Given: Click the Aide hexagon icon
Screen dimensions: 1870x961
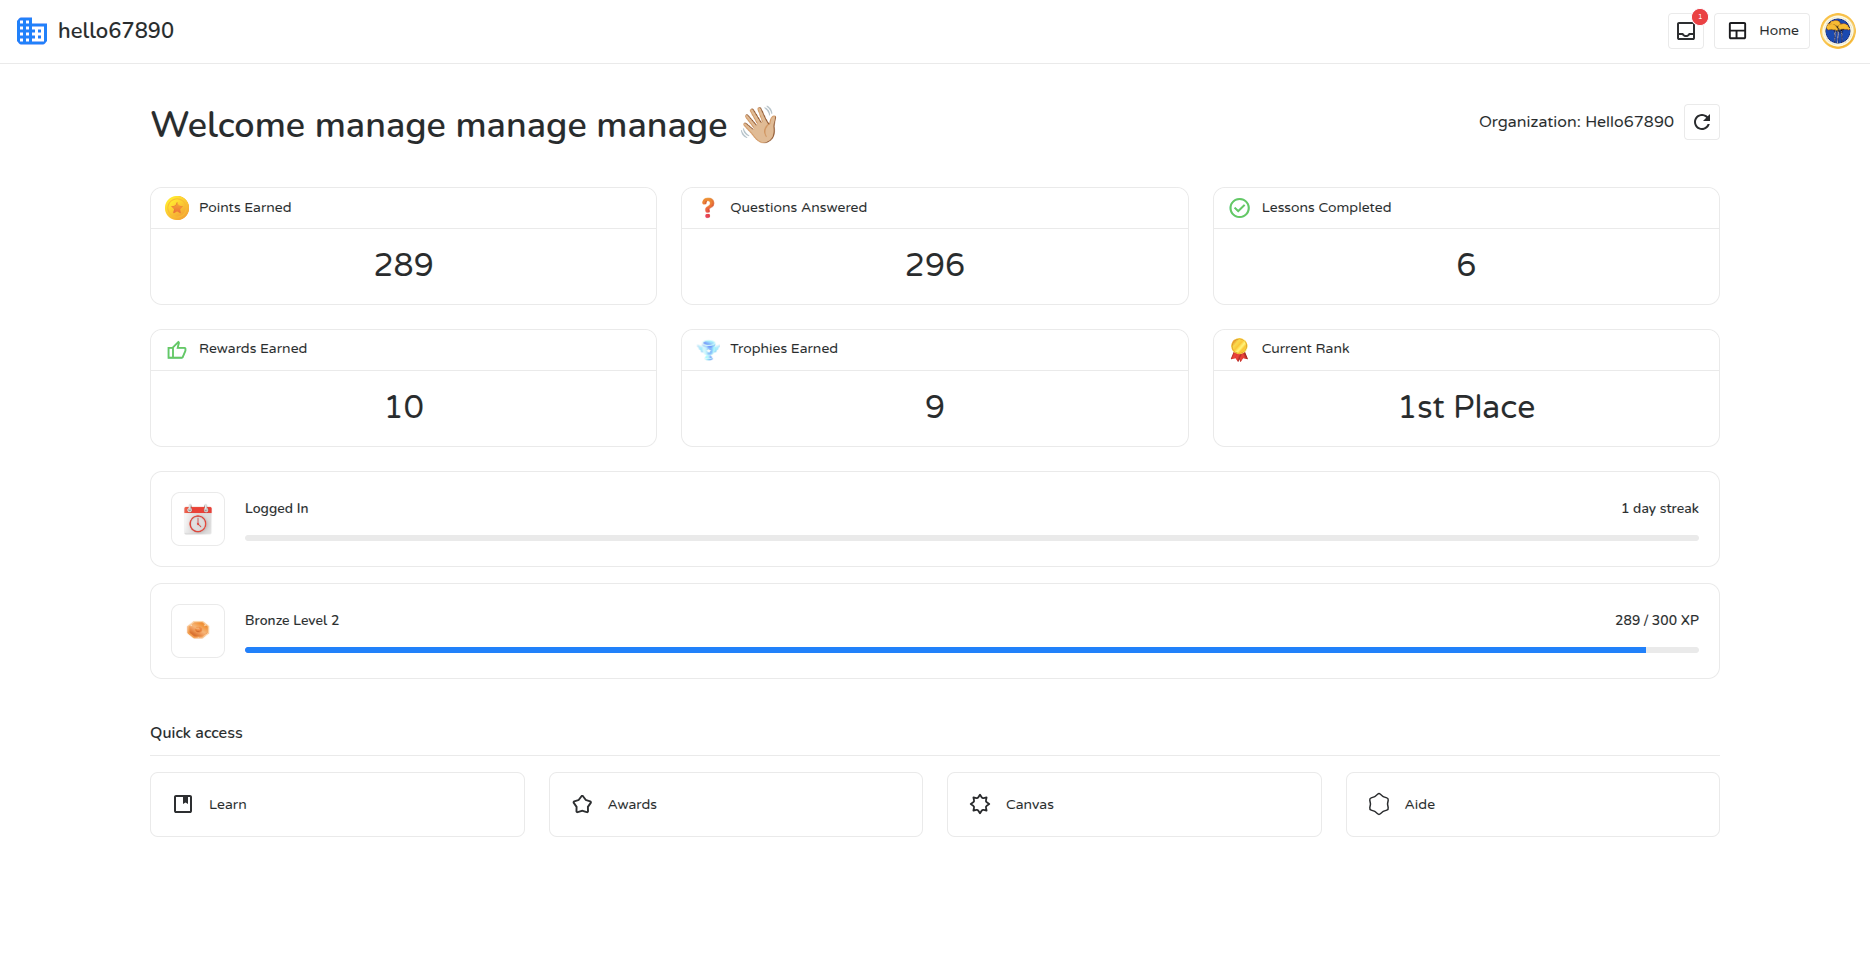Looking at the screenshot, I should pos(1379,804).
